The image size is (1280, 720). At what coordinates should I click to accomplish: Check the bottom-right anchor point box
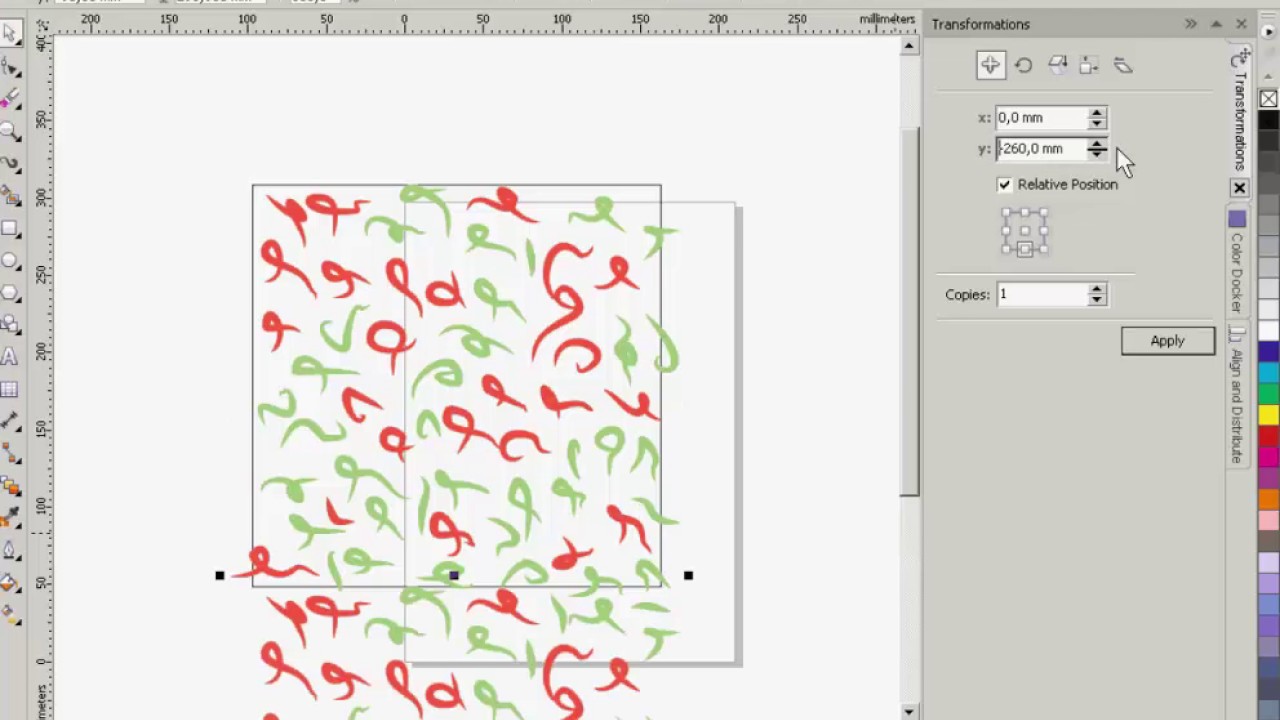pos(1043,250)
